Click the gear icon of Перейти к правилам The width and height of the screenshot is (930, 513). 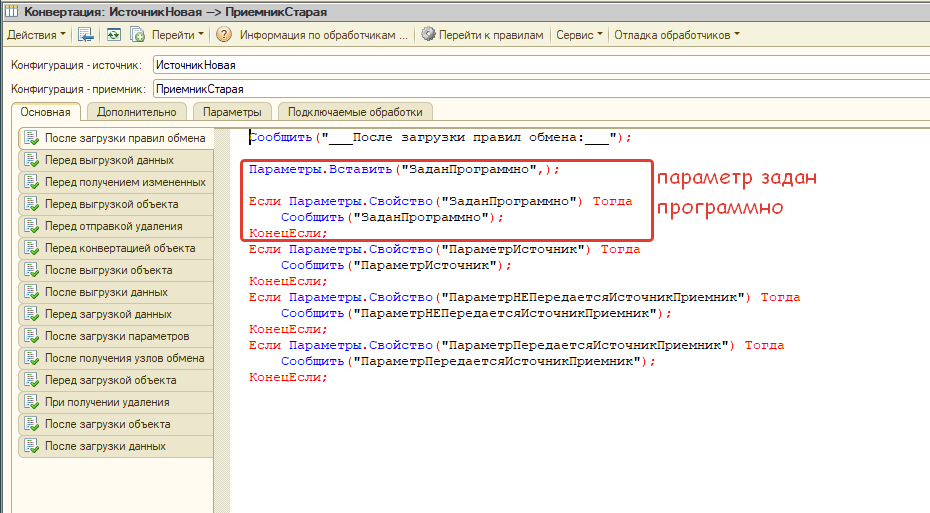(x=428, y=34)
